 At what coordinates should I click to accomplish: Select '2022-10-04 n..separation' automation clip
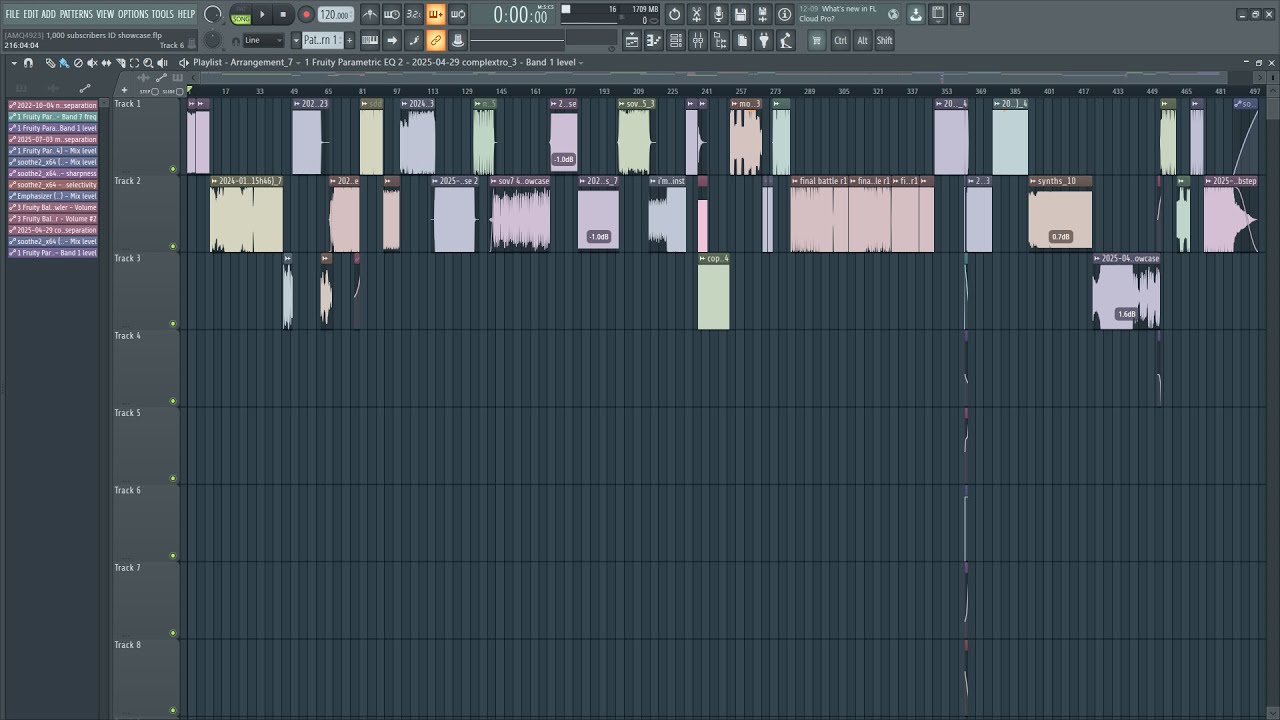point(53,105)
